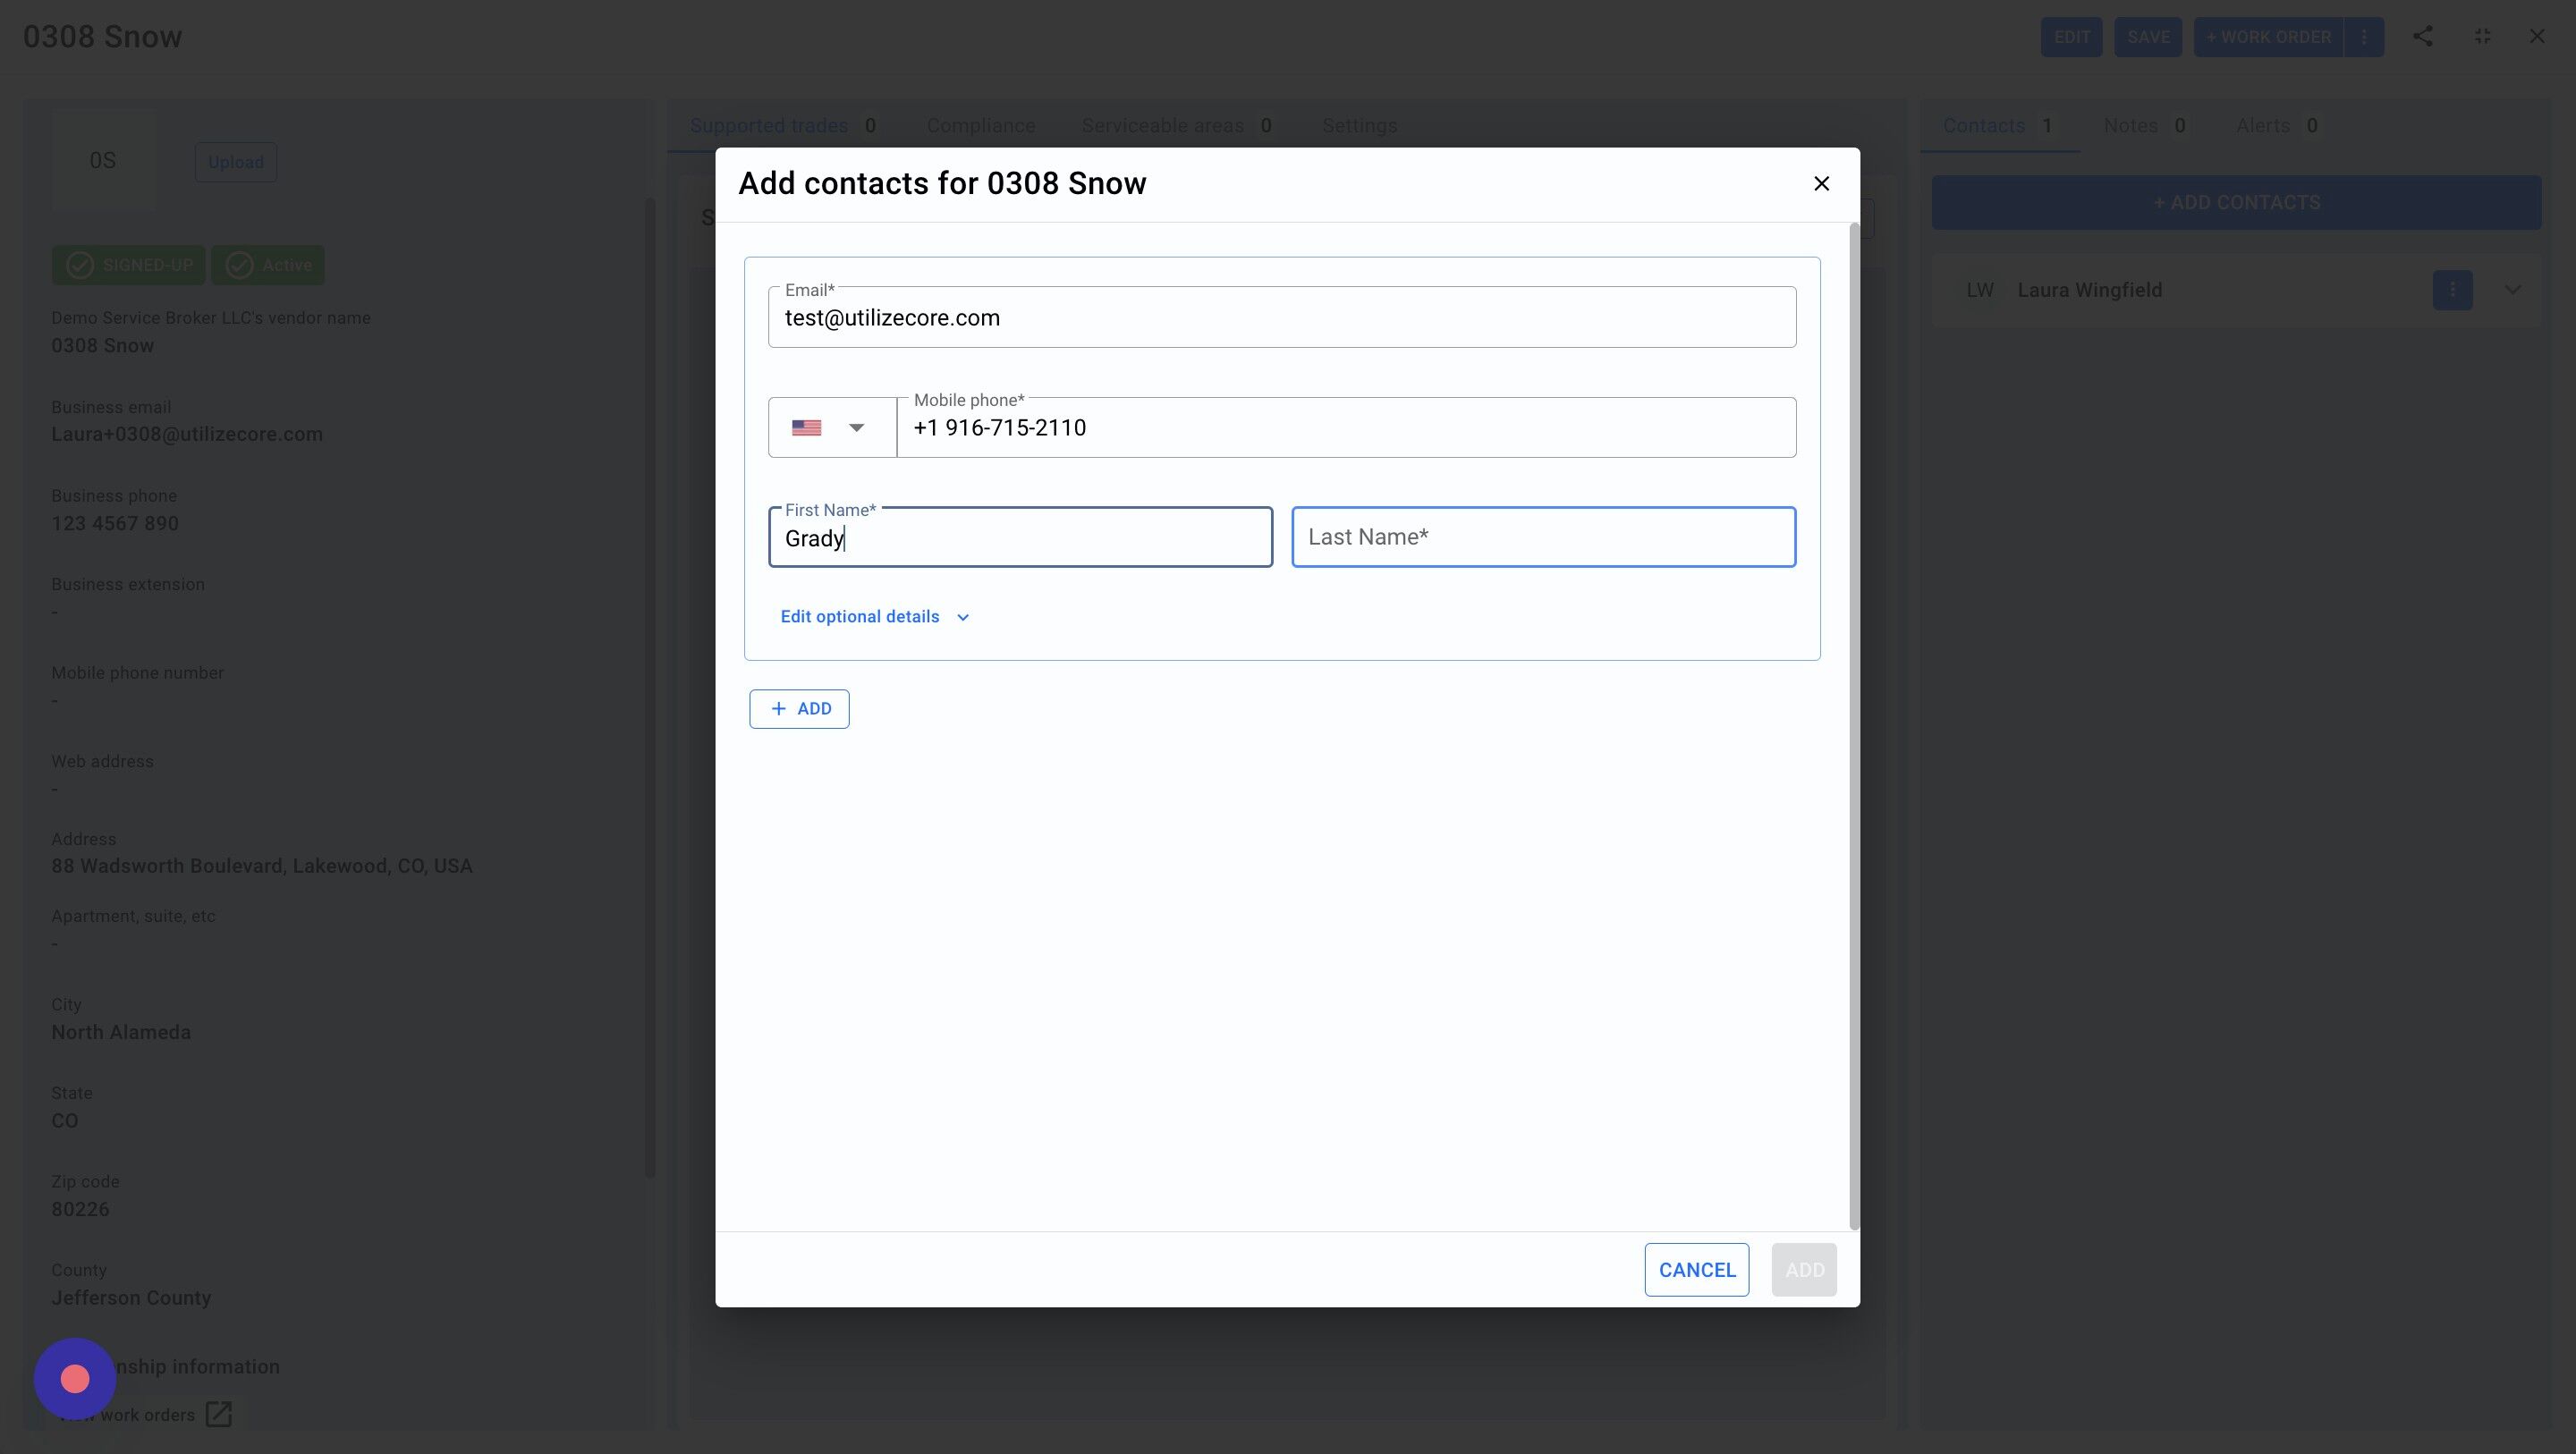The height and width of the screenshot is (1454, 2576).
Task: Open Laura Wingfield's three-dot options menu
Action: tap(2452, 290)
